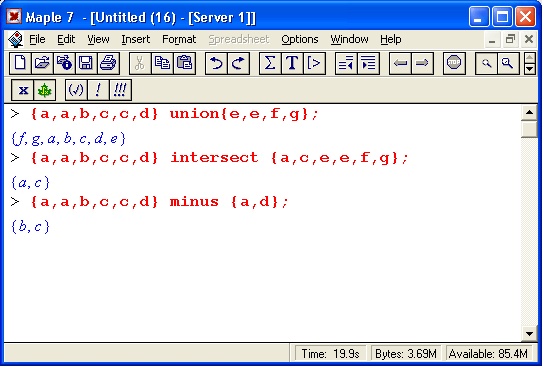This screenshot has width=542, height=366.
Task: Redo the last undone operation
Action: click(239, 63)
